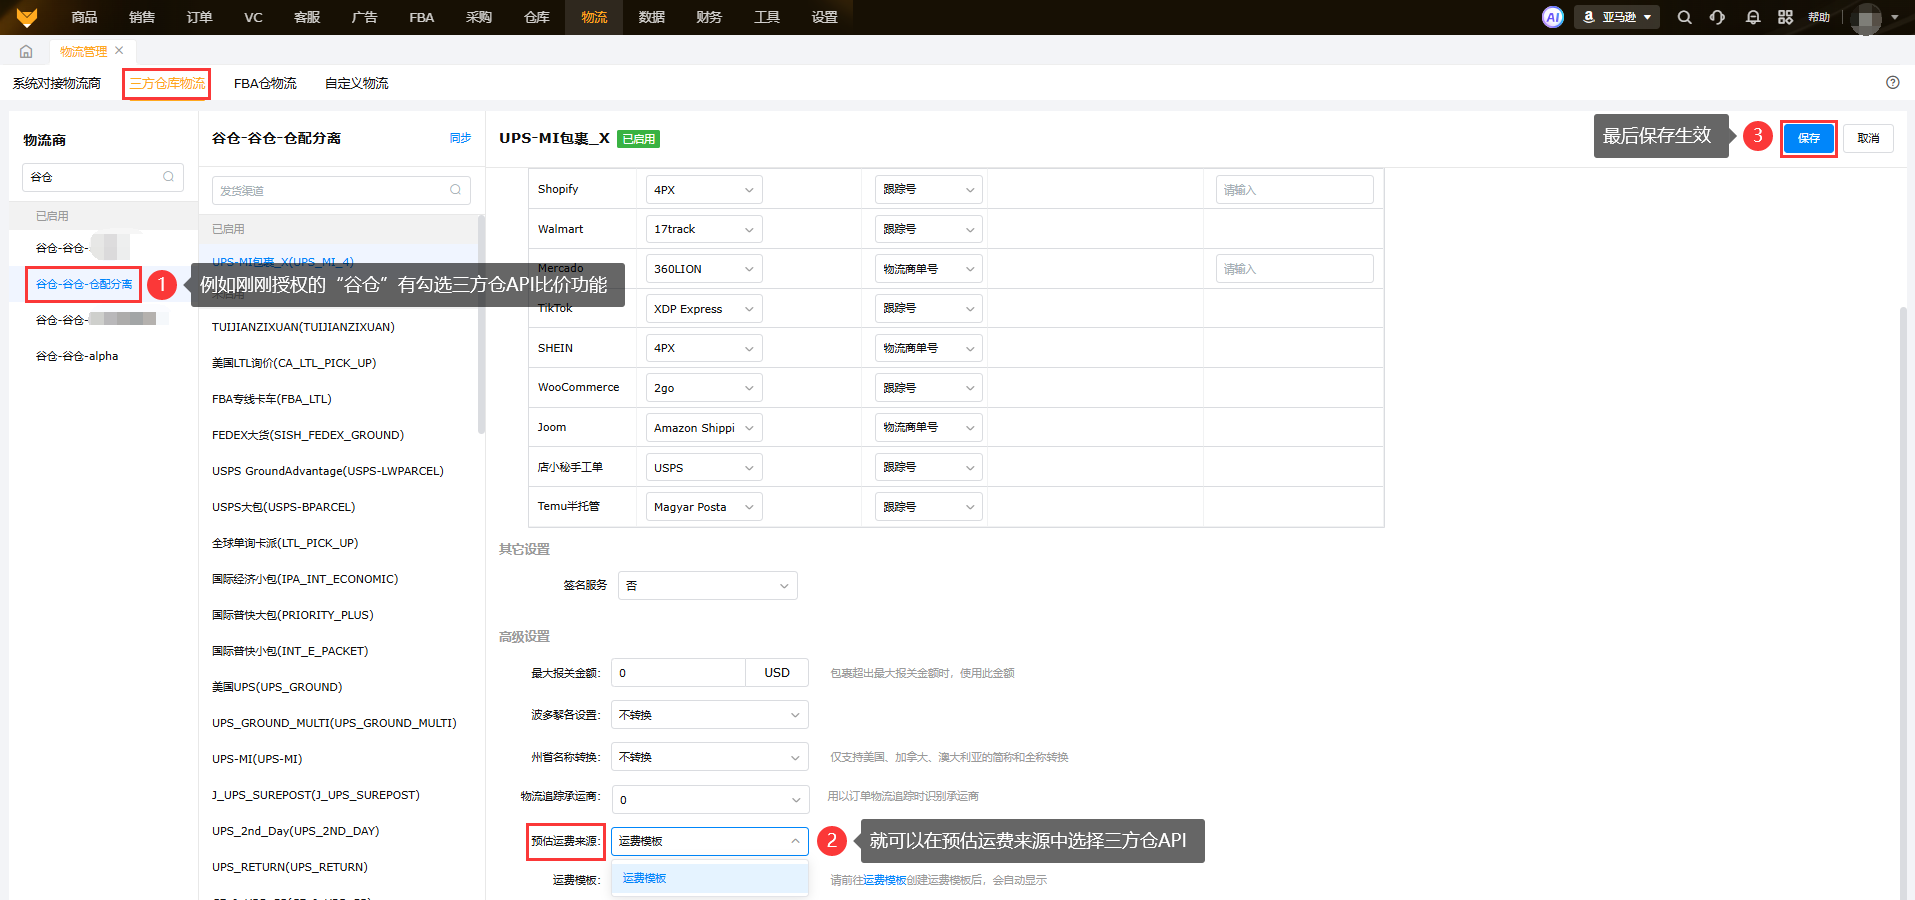Click the help question mark icon
Image resolution: width=1915 pixels, height=900 pixels.
pos(1892,83)
